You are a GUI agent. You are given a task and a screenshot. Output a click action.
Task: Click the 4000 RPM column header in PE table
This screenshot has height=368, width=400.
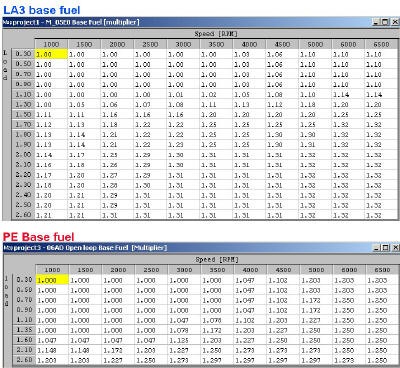(250, 270)
